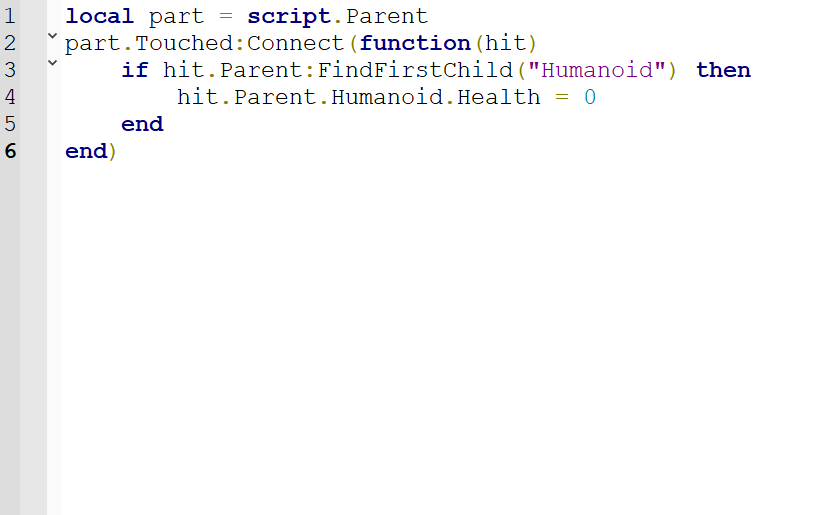
Task: Click the blue number 0 value
Action: (x=590, y=98)
